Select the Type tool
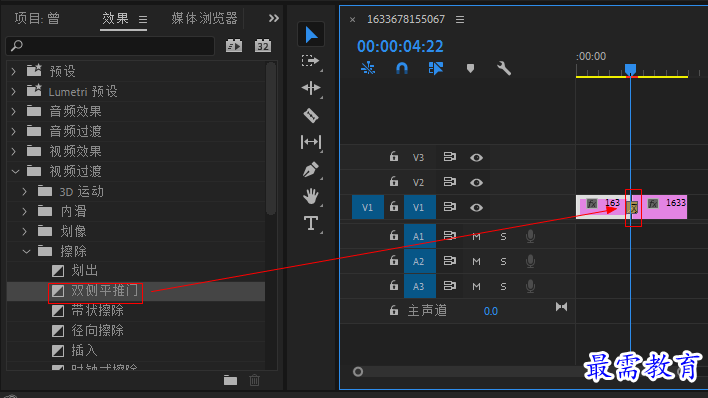 pyautogui.click(x=311, y=223)
